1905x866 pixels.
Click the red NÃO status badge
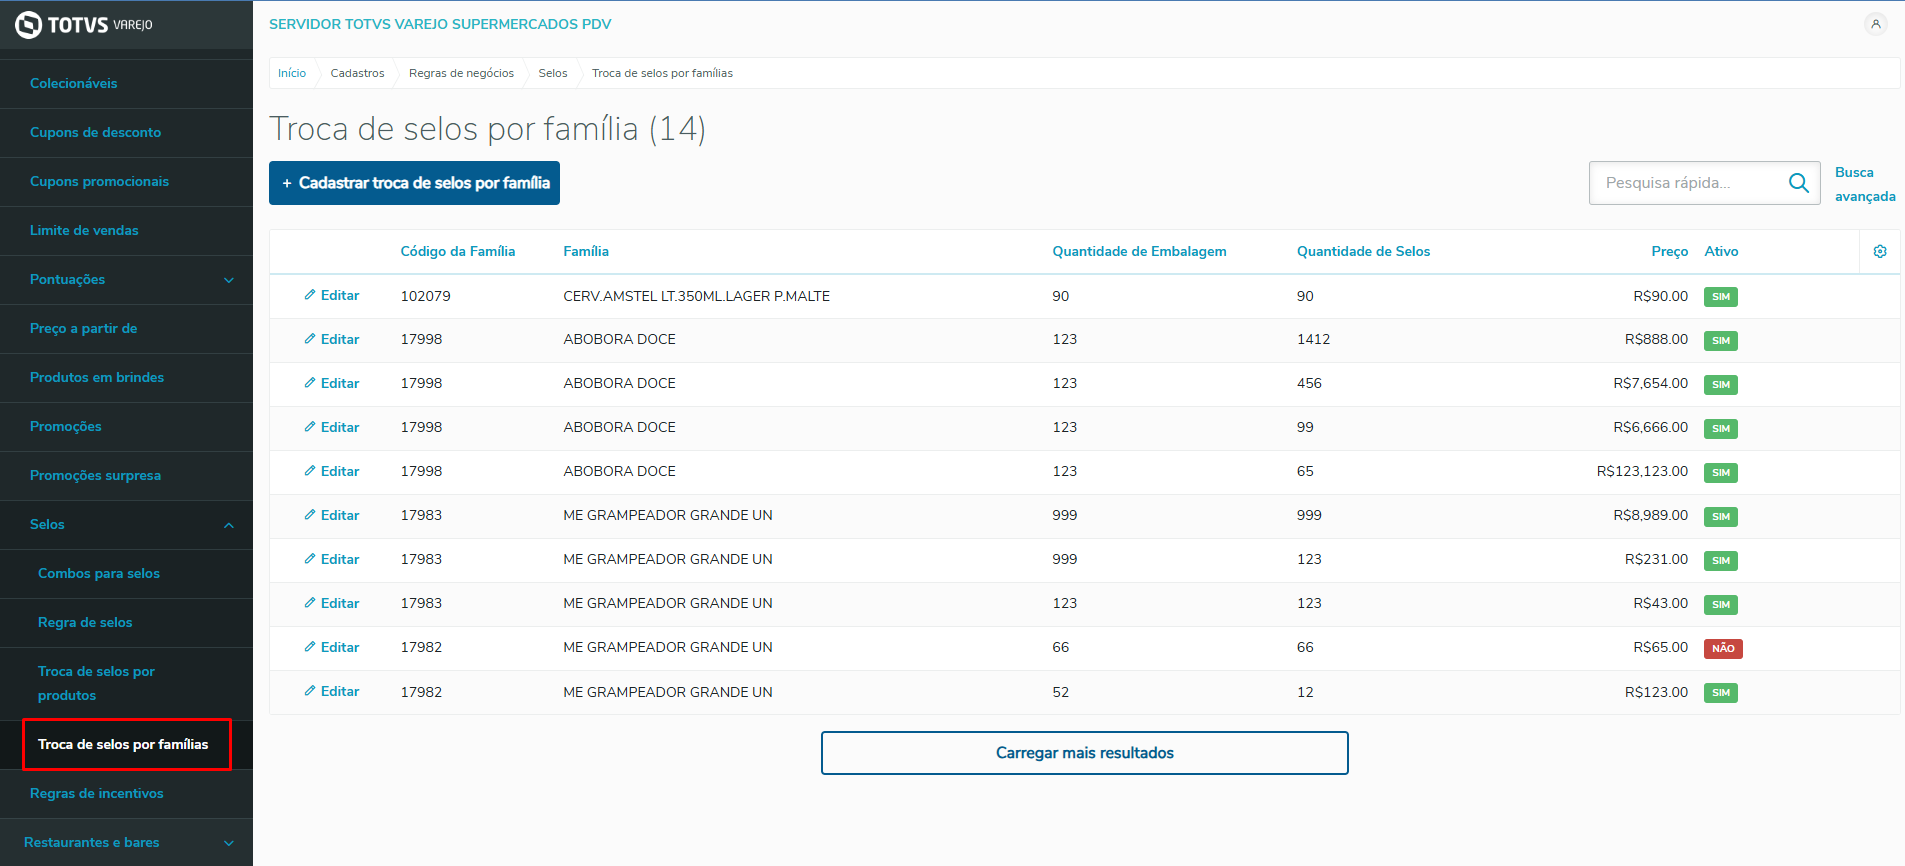pyautogui.click(x=1723, y=649)
